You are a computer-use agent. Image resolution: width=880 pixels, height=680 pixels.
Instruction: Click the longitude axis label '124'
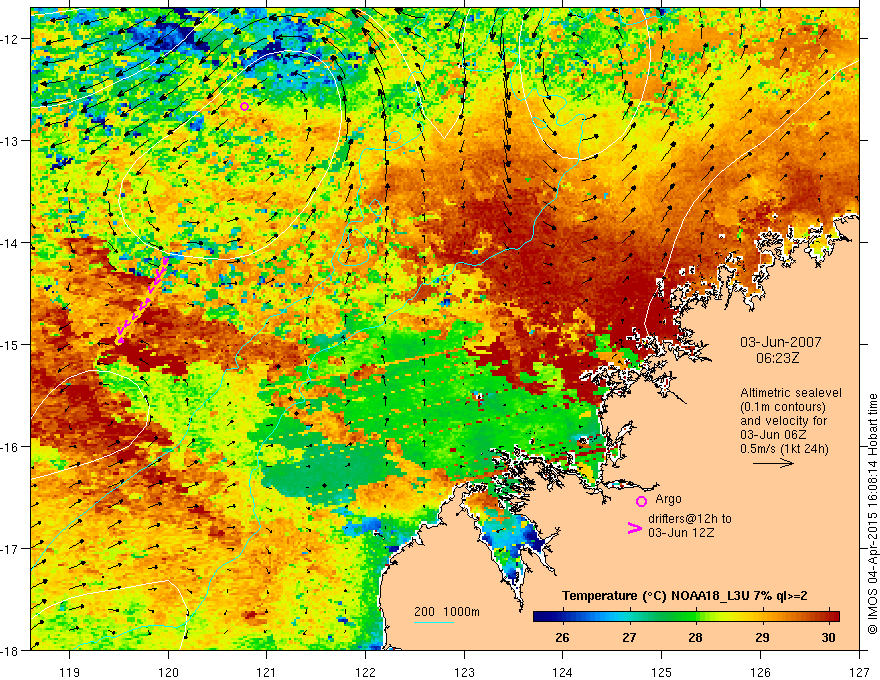(x=563, y=672)
